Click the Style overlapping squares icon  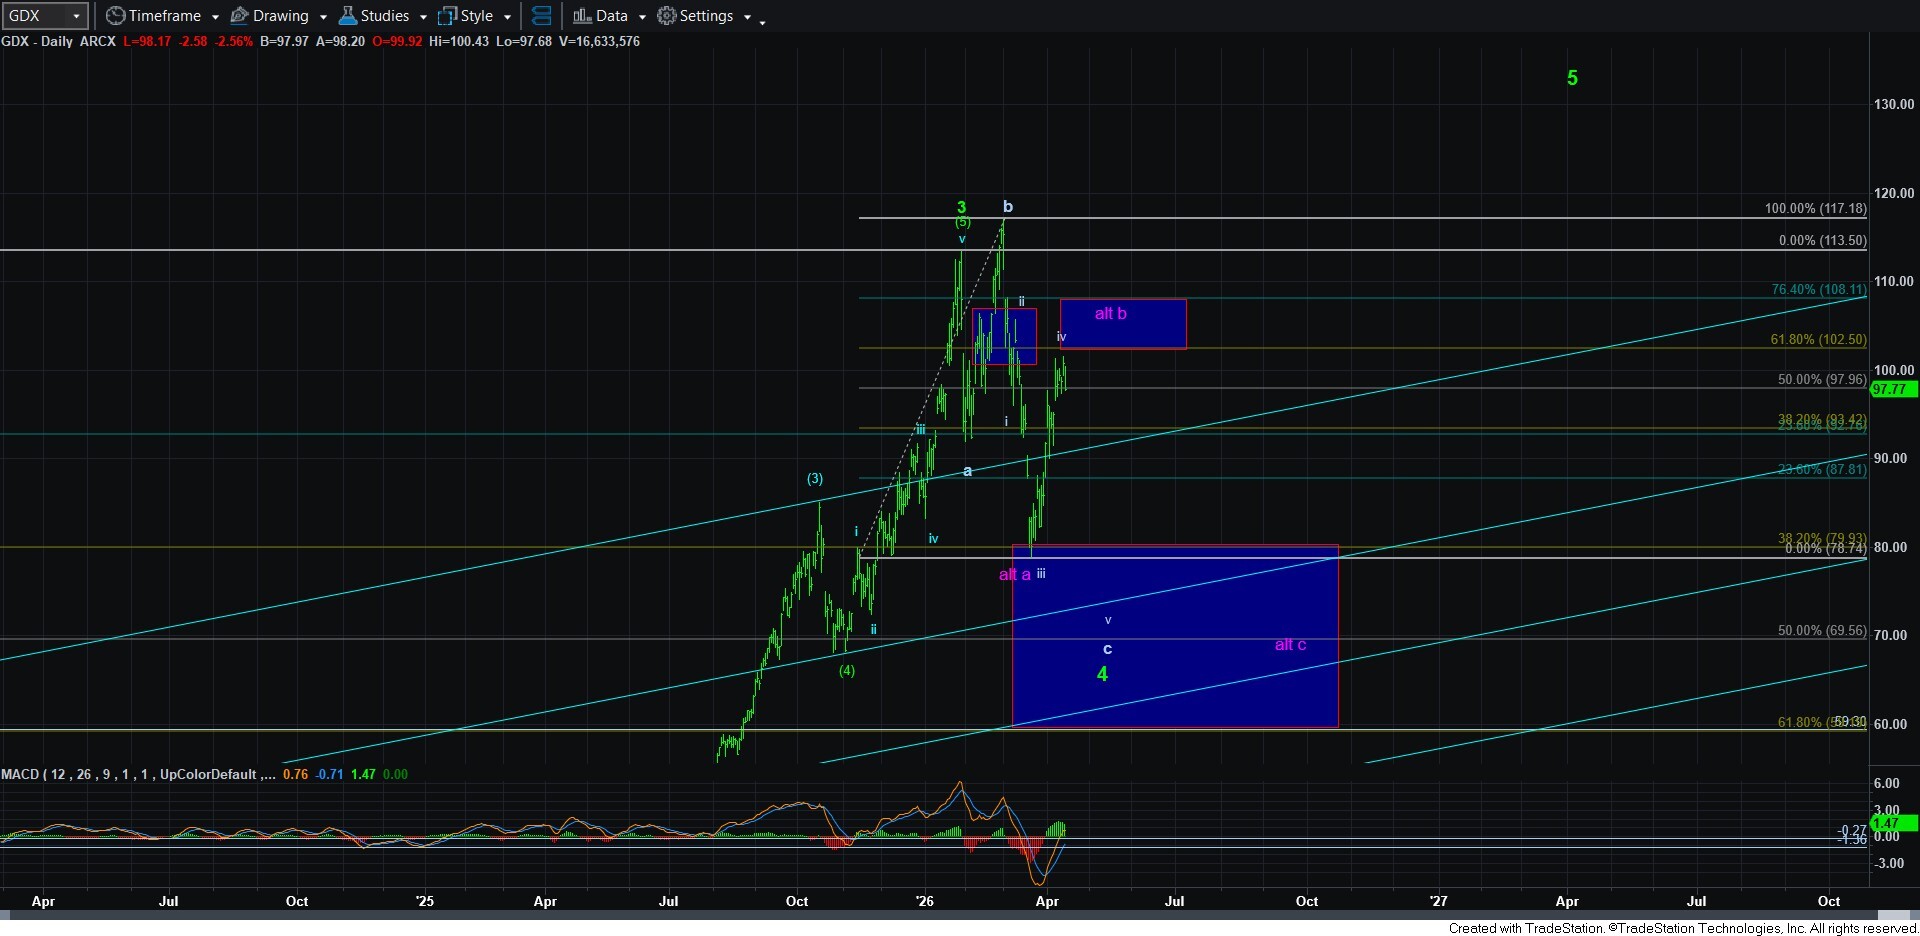[447, 16]
